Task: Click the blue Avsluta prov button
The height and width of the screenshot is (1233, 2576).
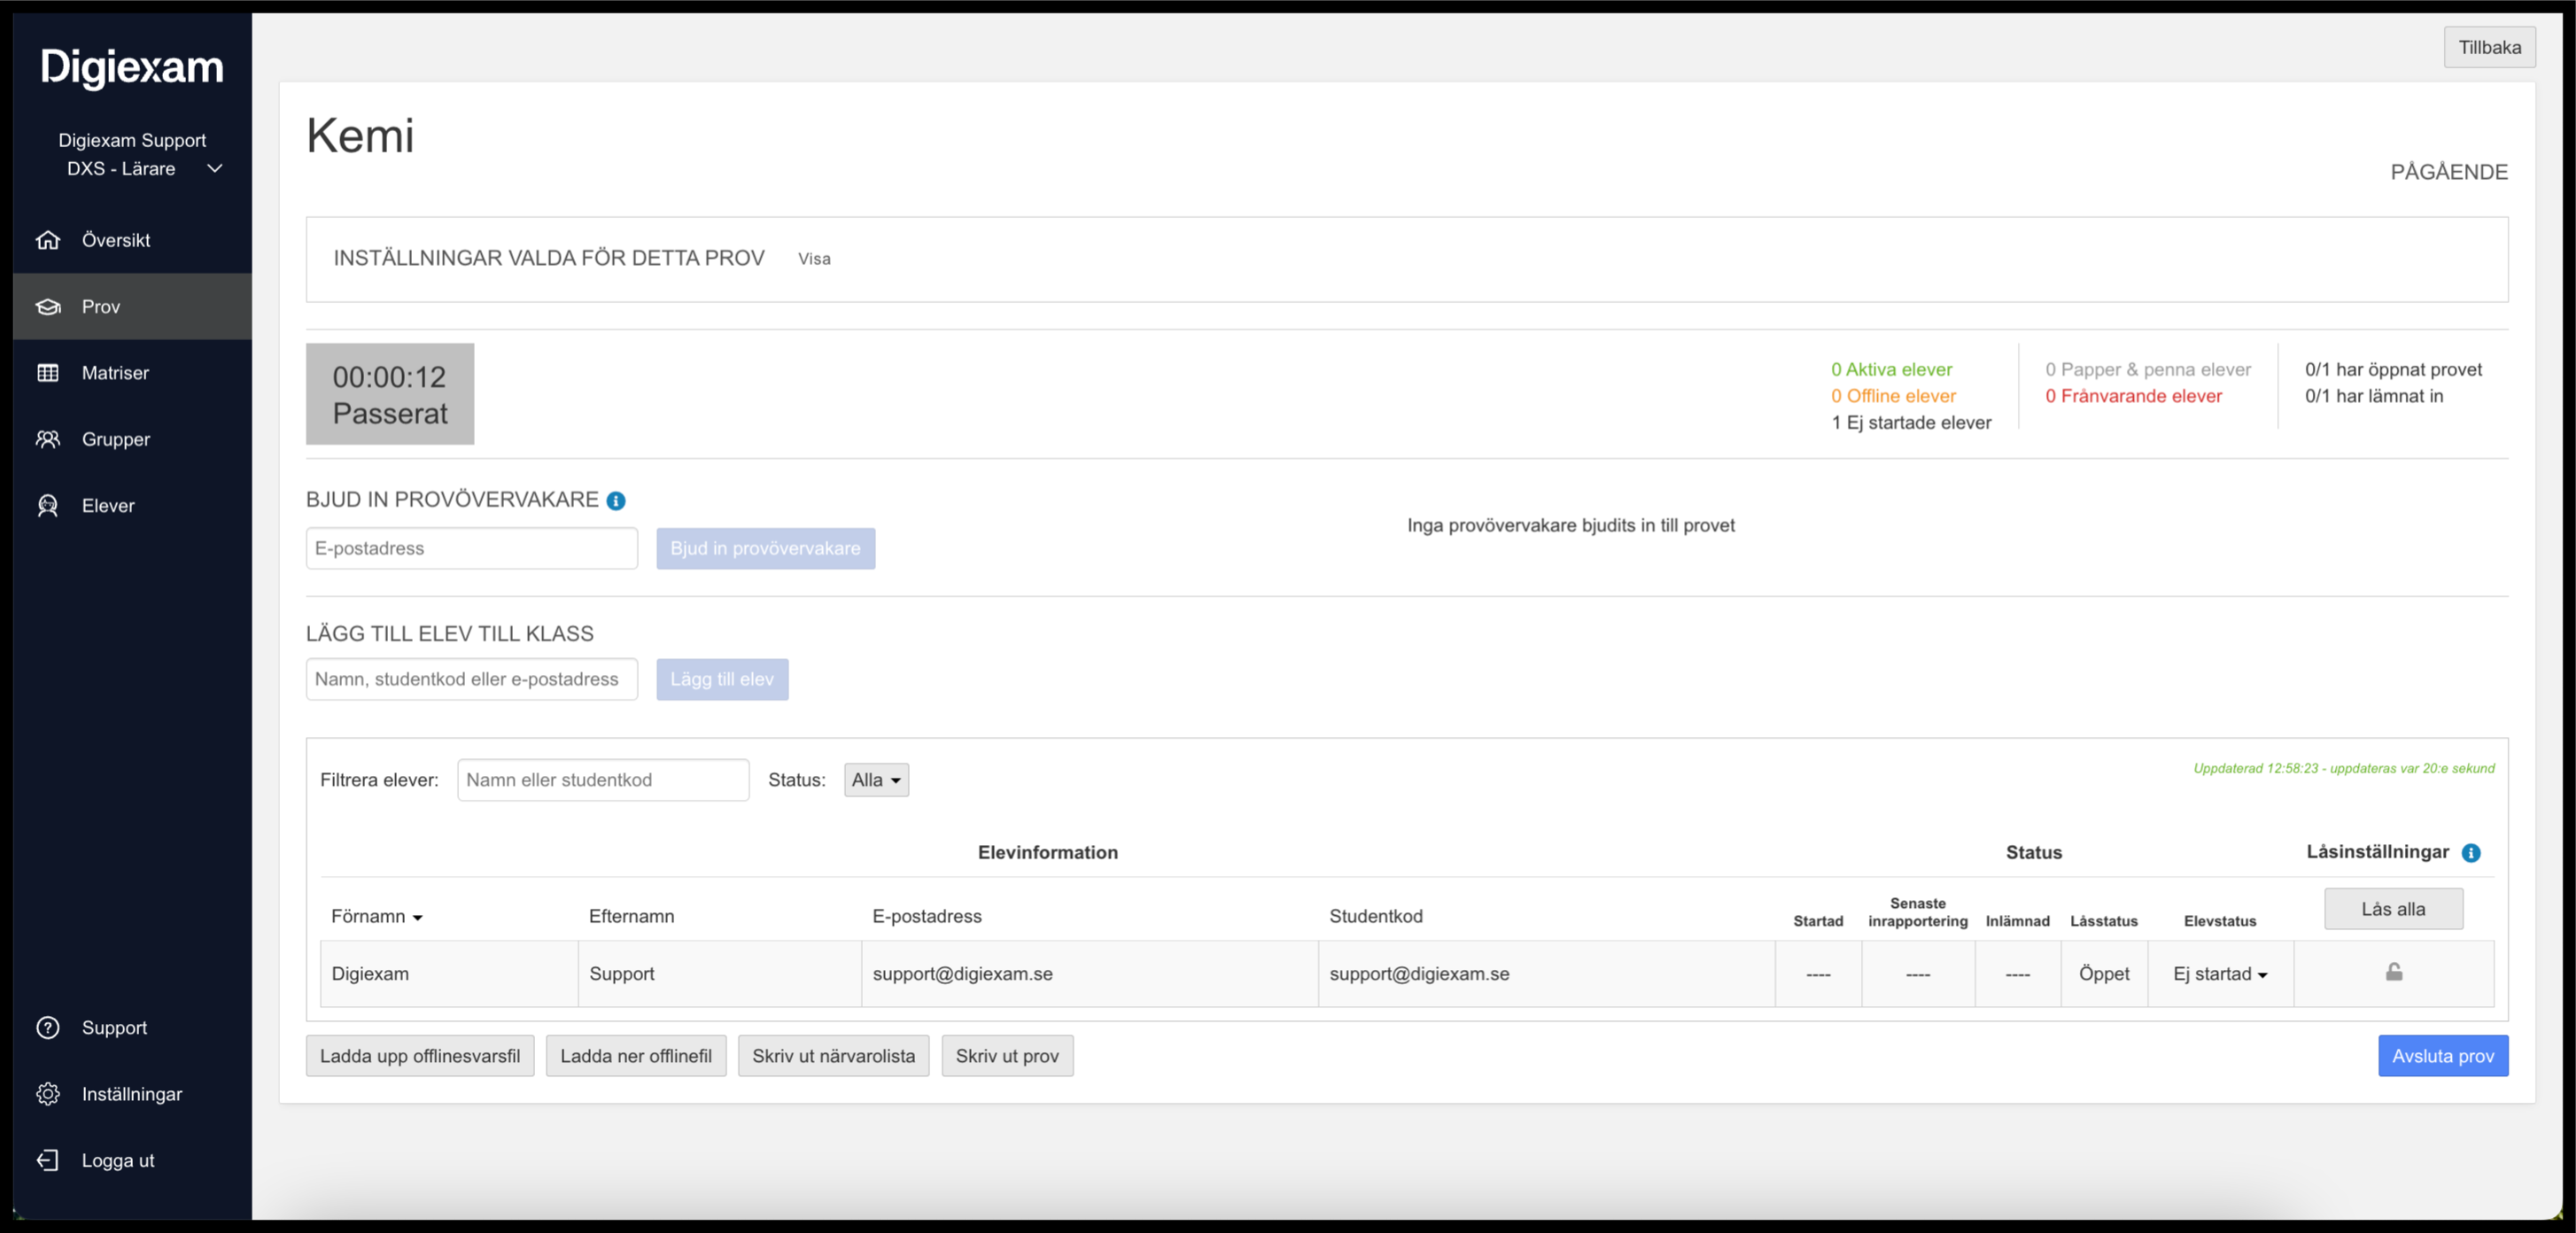Action: pyautogui.click(x=2443, y=1056)
